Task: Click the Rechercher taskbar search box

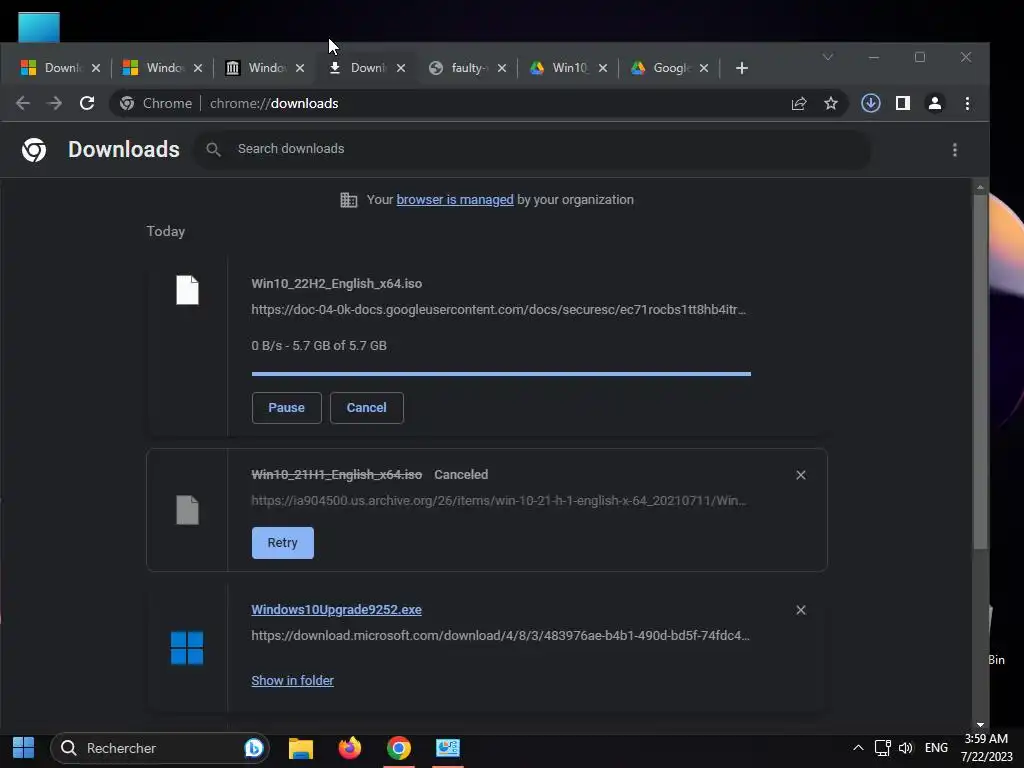Action: (x=160, y=748)
